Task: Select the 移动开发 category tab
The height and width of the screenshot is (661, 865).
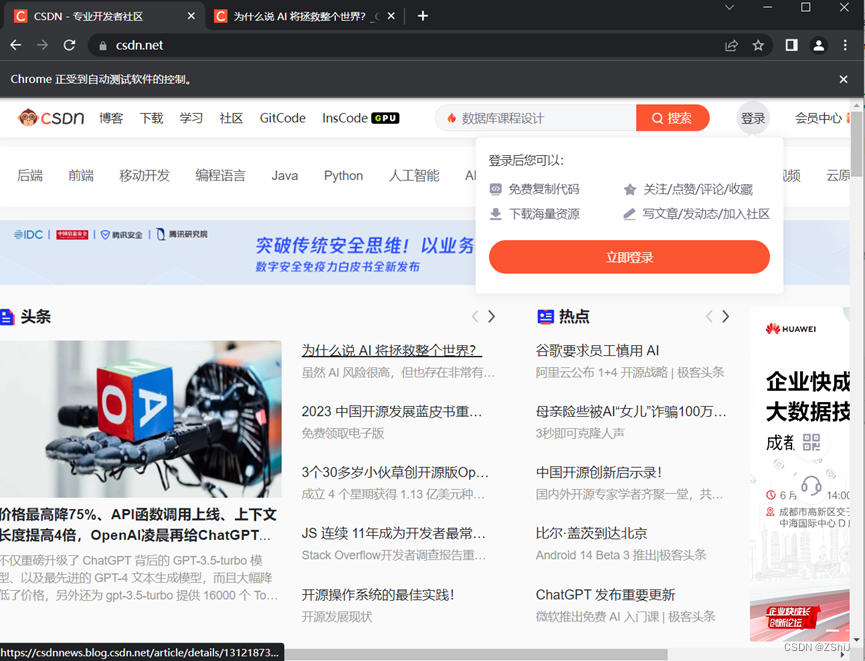Action: point(145,175)
